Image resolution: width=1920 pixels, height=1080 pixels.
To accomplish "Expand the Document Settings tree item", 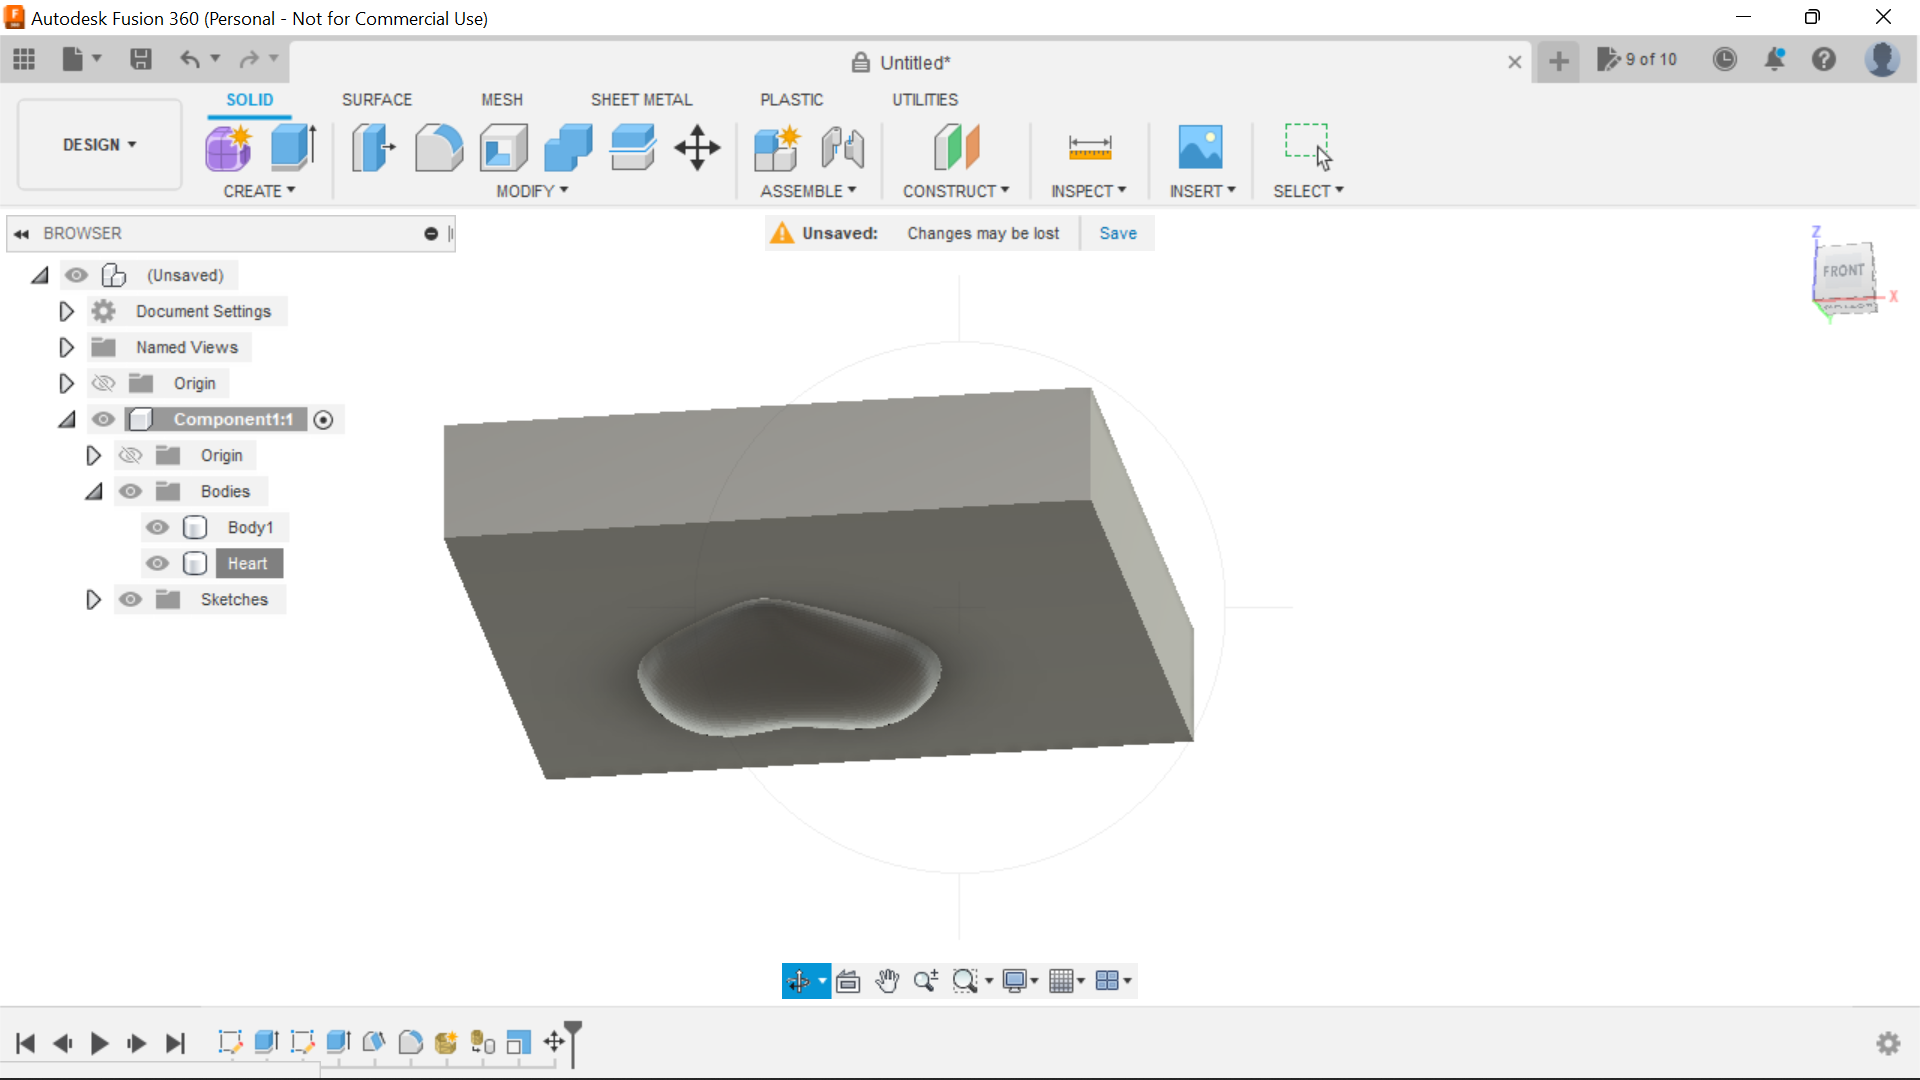I will [x=66, y=311].
